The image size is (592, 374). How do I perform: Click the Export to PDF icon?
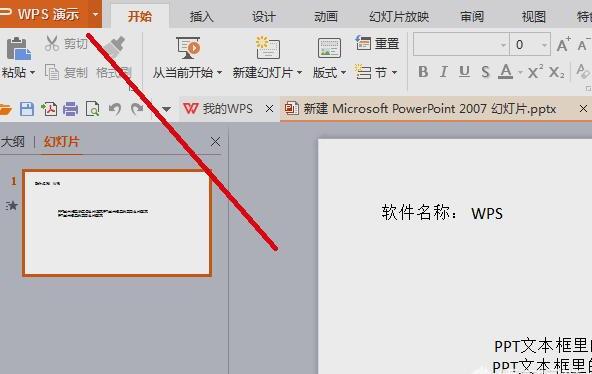(x=49, y=109)
